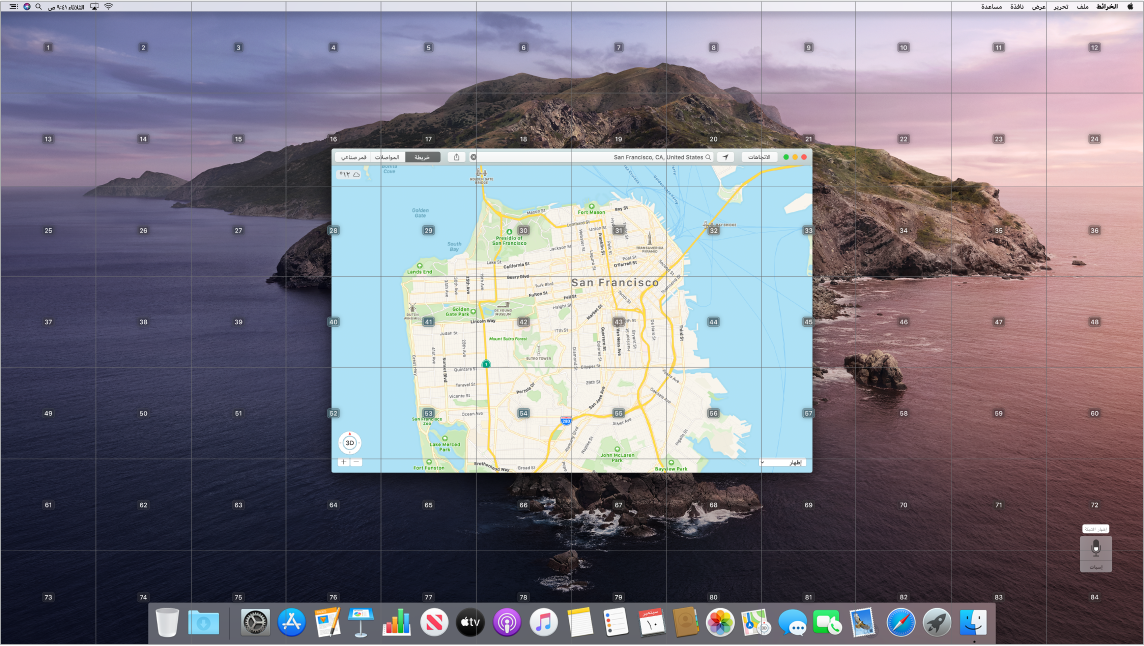This screenshot has height=646, width=1144.
Task: Open the View (عرض) menu
Action: coord(1039,6)
